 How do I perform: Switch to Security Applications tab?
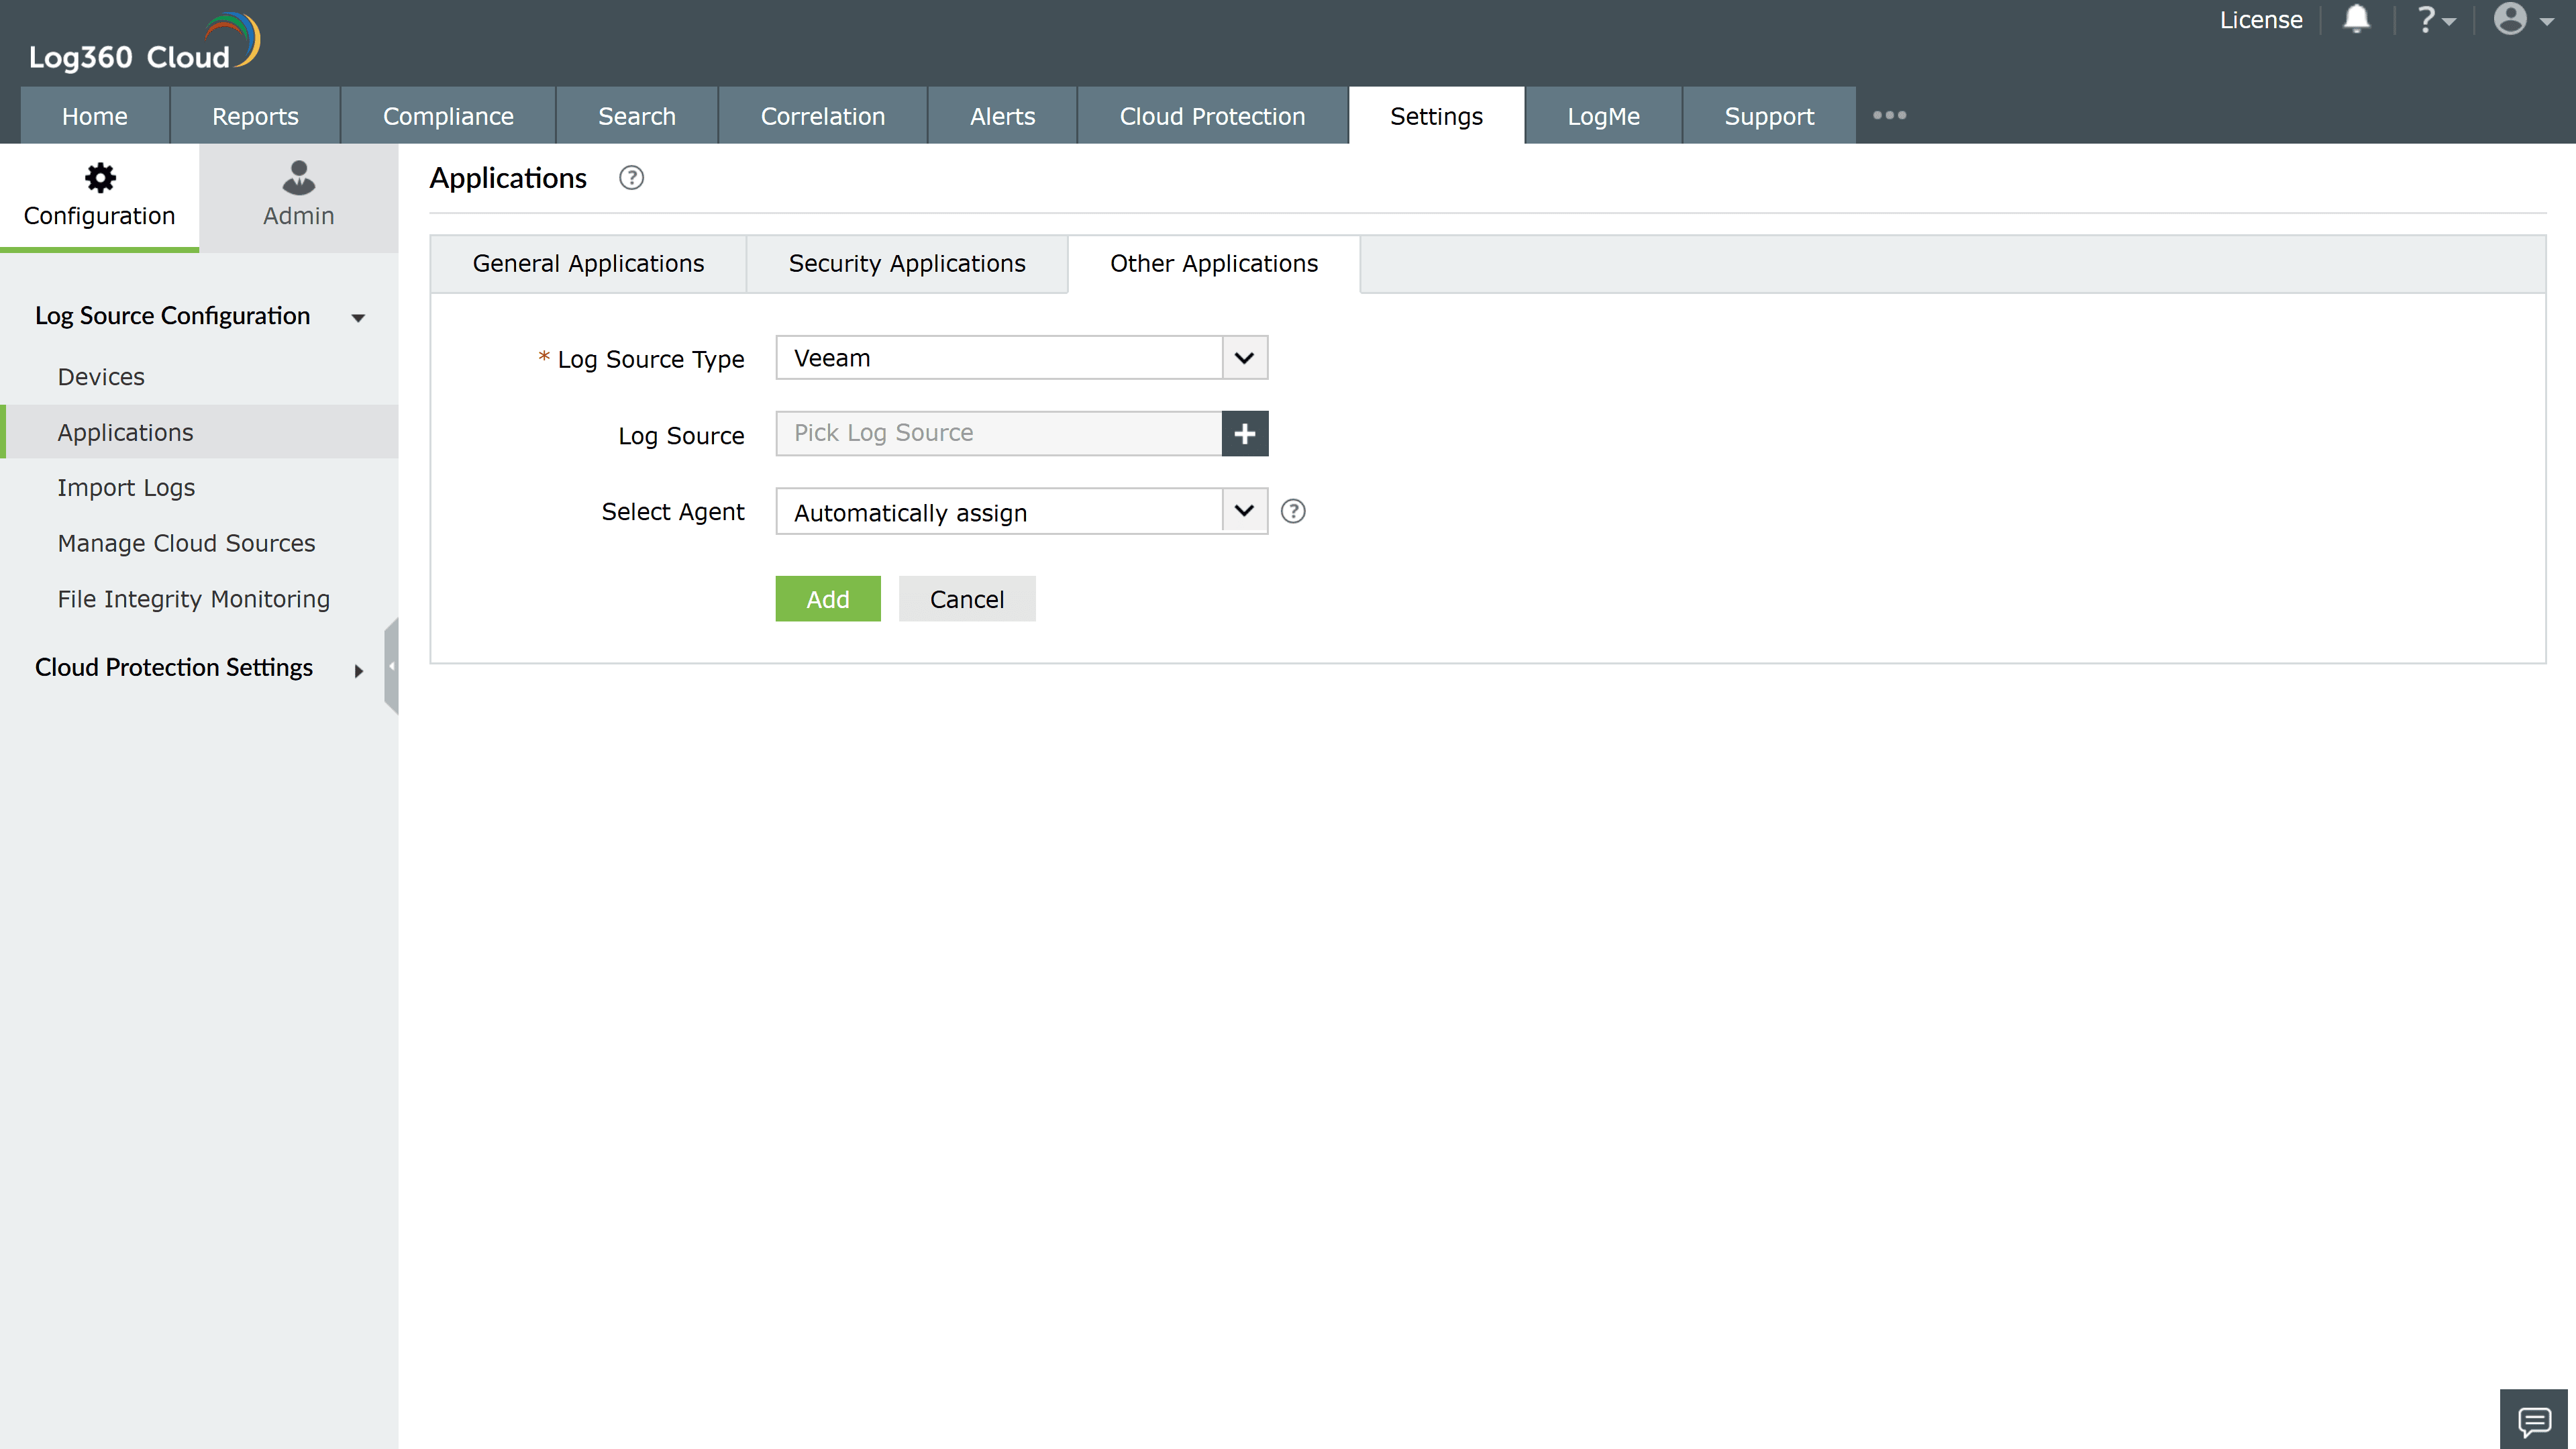click(906, 264)
